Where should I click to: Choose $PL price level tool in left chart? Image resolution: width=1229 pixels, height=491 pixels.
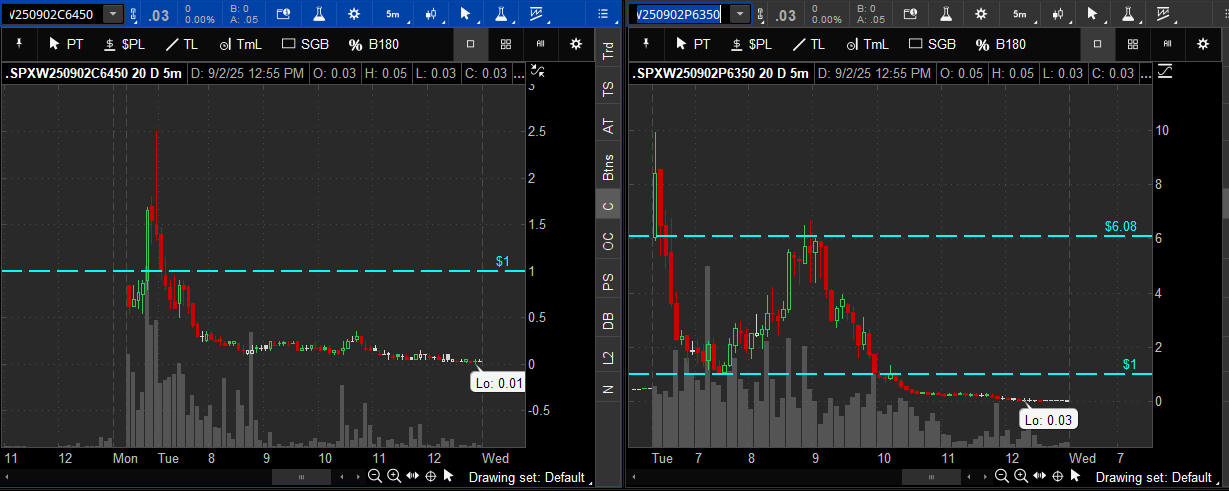(x=125, y=44)
